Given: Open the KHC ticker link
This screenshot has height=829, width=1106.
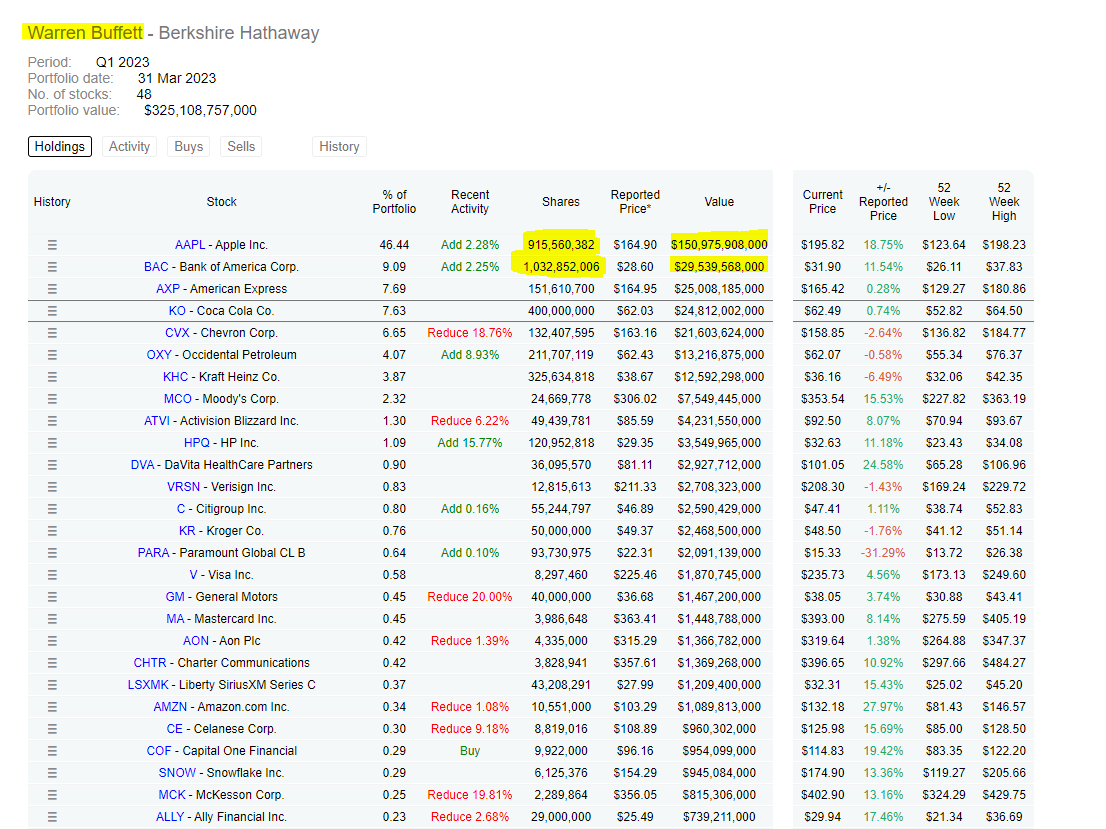Looking at the screenshot, I should (x=176, y=377).
